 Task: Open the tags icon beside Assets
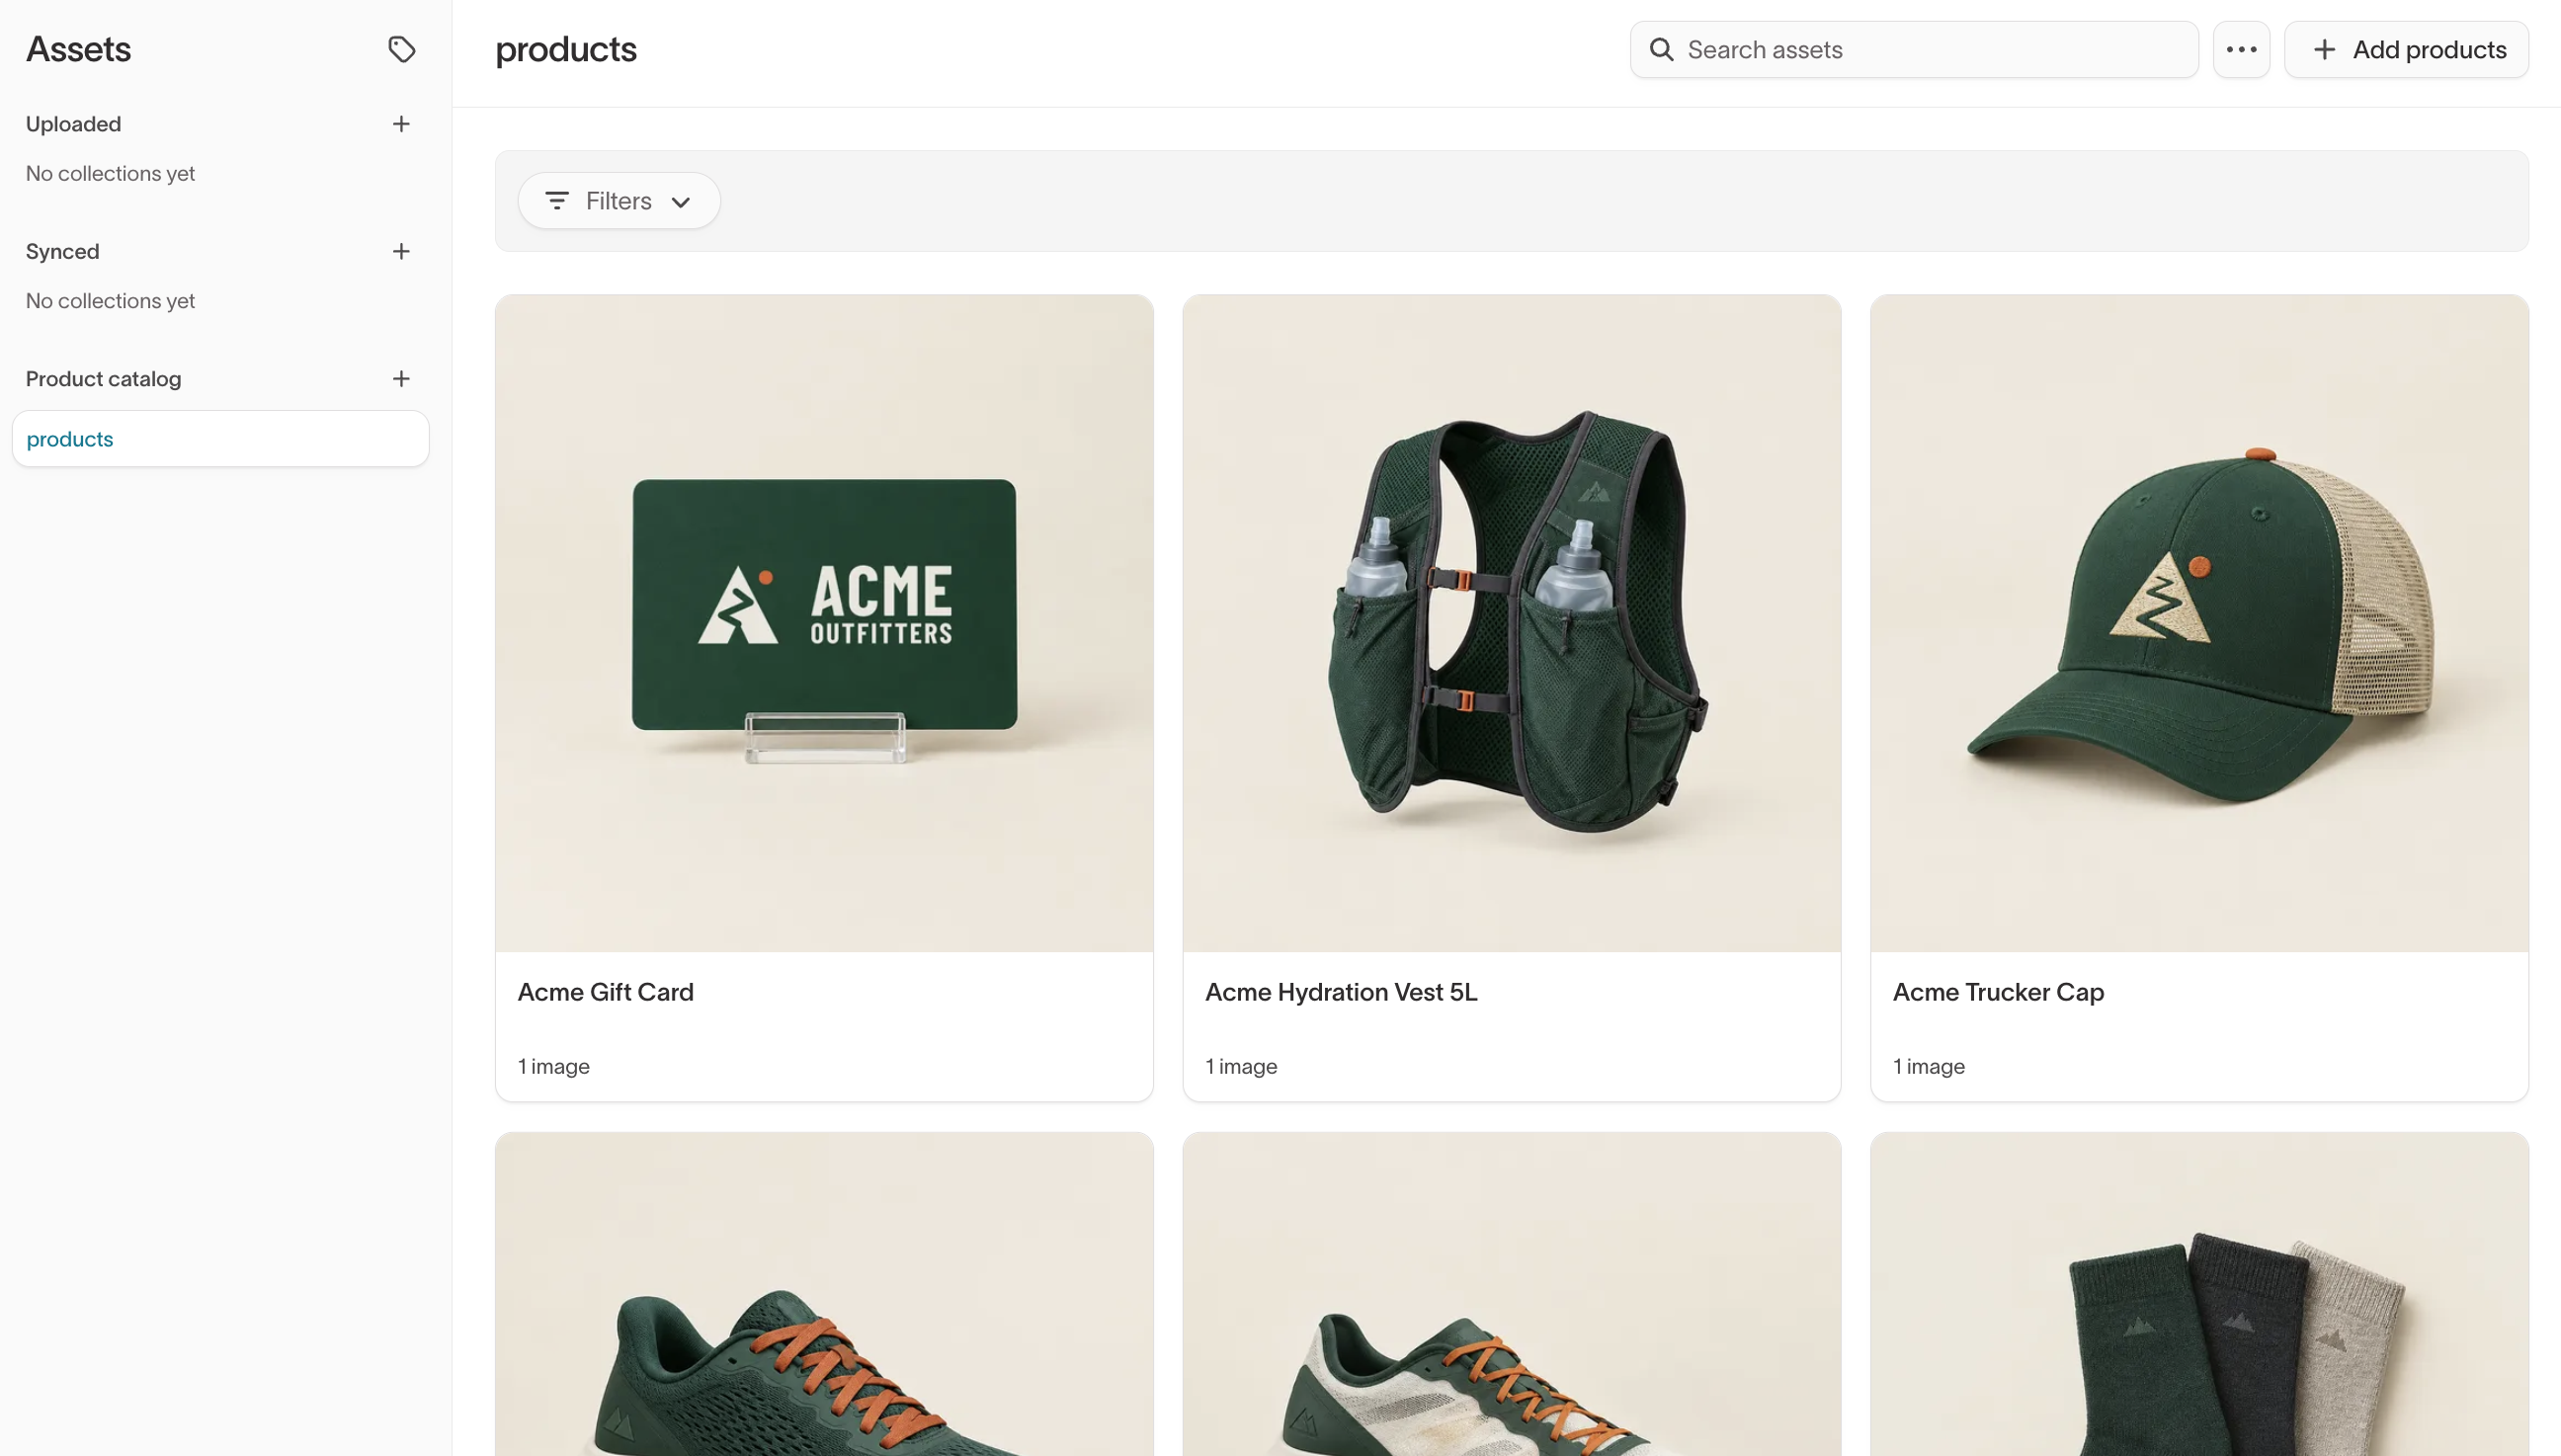click(401, 49)
